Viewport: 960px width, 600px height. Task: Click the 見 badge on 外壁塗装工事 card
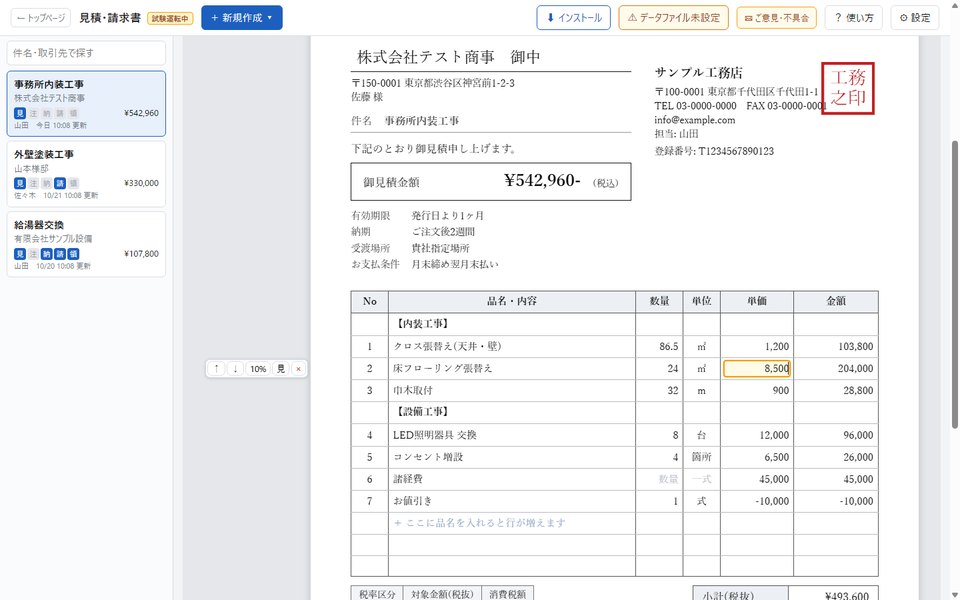pyautogui.click(x=20, y=183)
